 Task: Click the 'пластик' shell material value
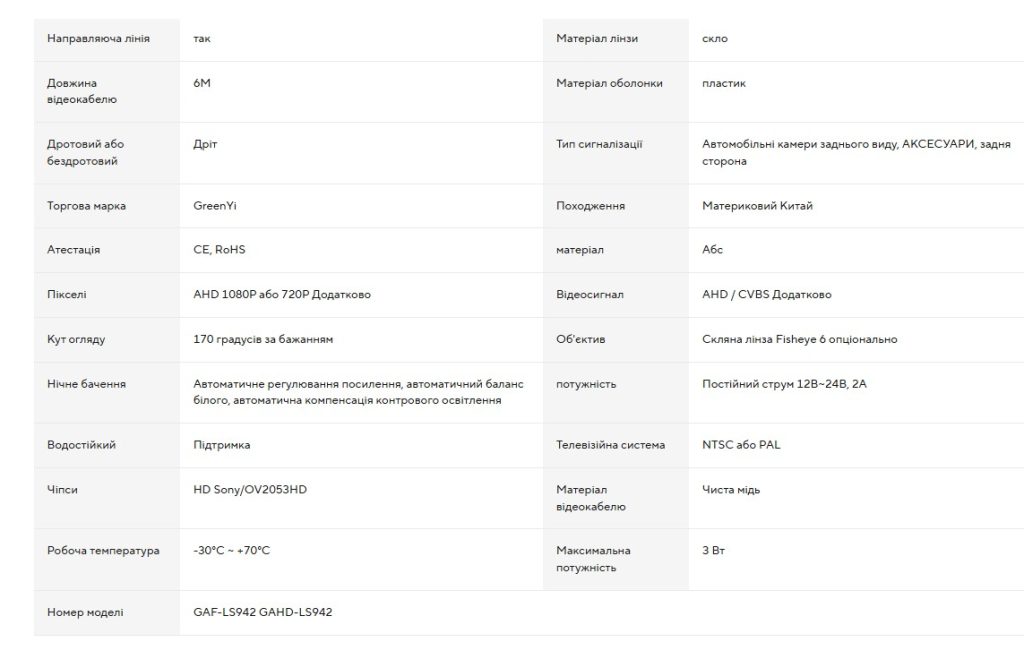point(724,83)
